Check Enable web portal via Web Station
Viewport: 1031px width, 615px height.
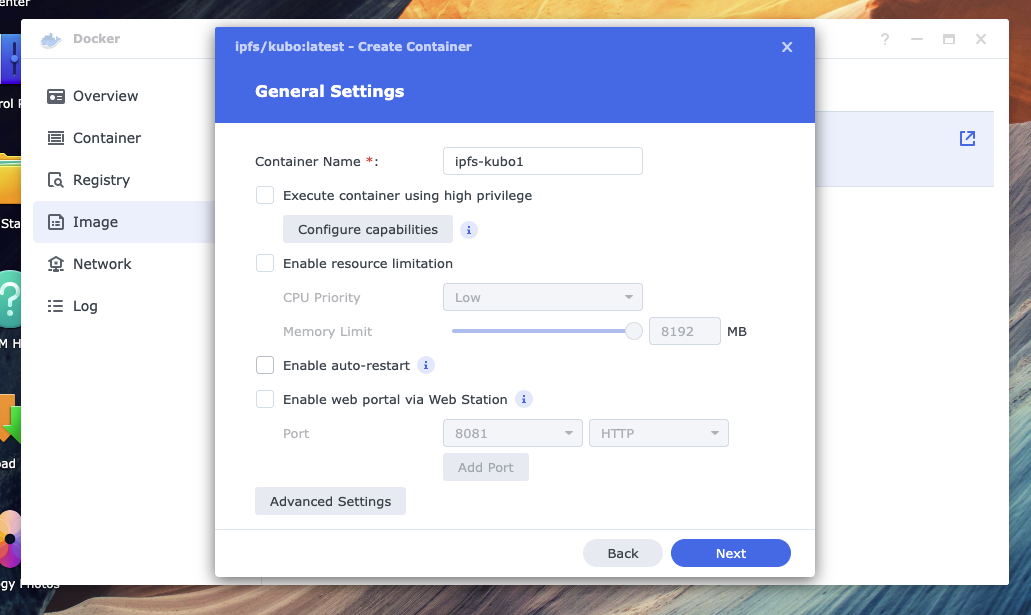(x=265, y=400)
